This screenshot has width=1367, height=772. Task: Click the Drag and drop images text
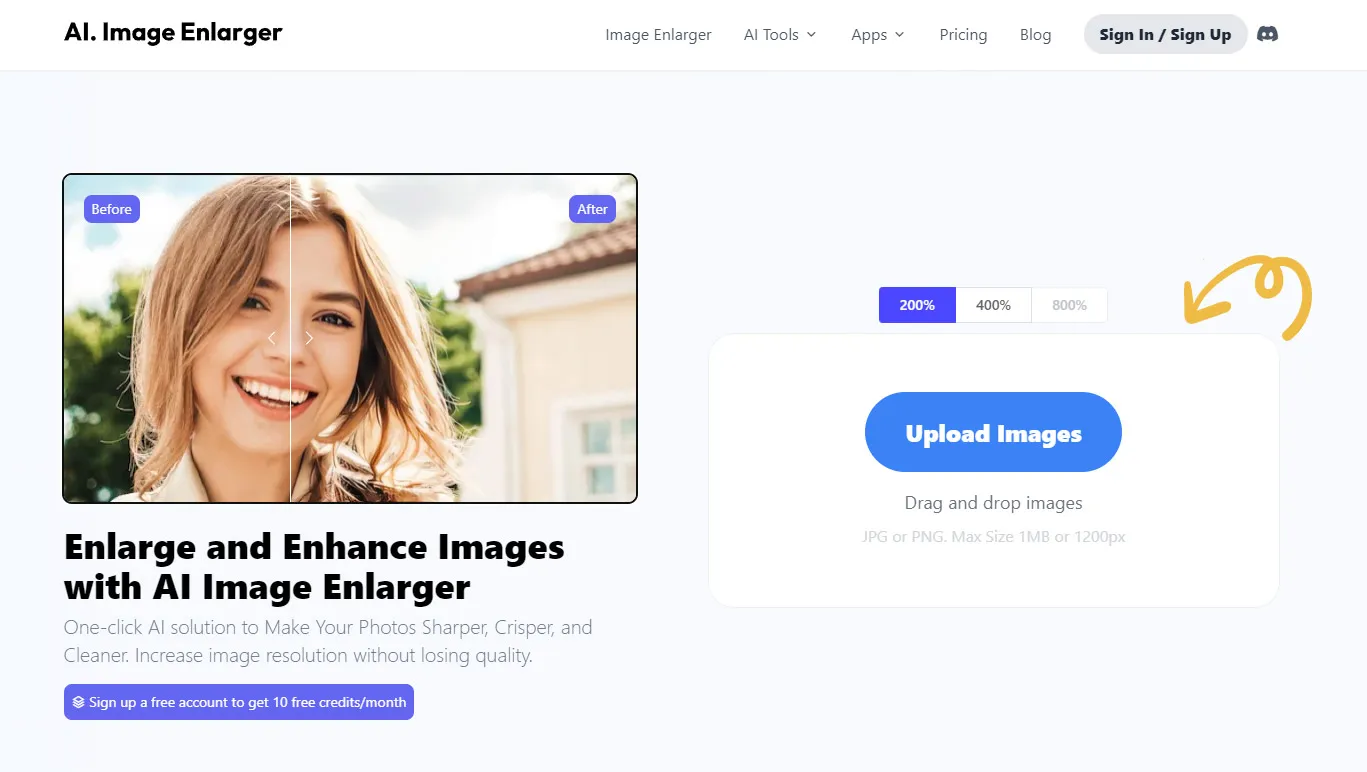click(x=993, y=503)
